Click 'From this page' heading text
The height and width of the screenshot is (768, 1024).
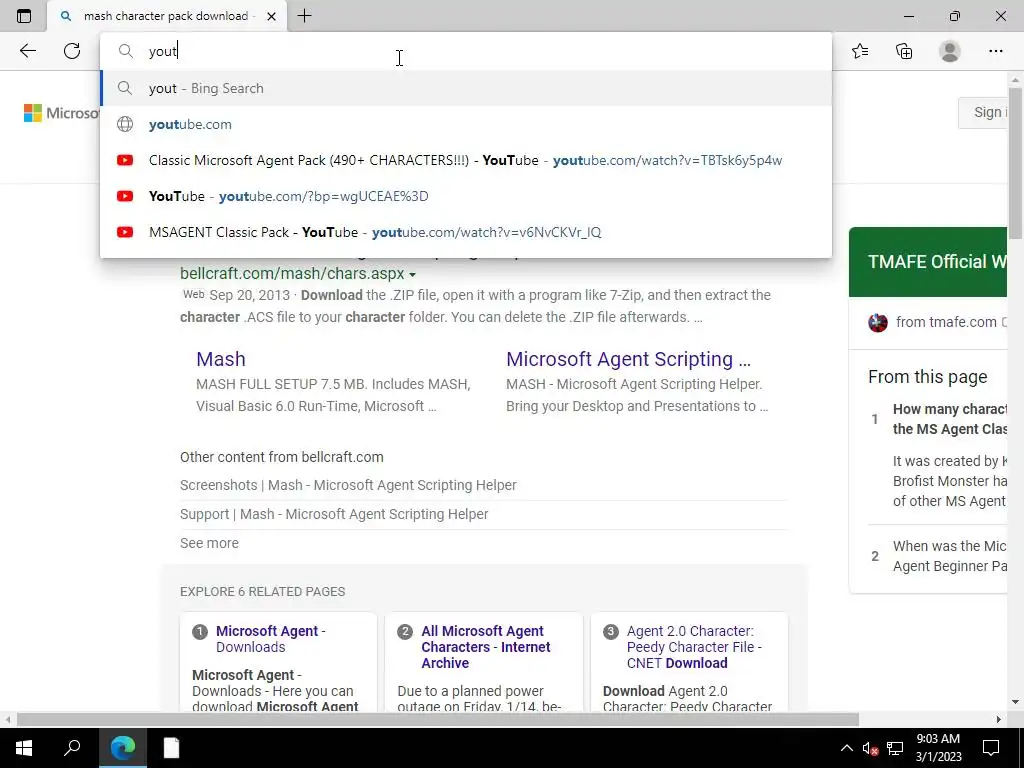click(927, 377)
